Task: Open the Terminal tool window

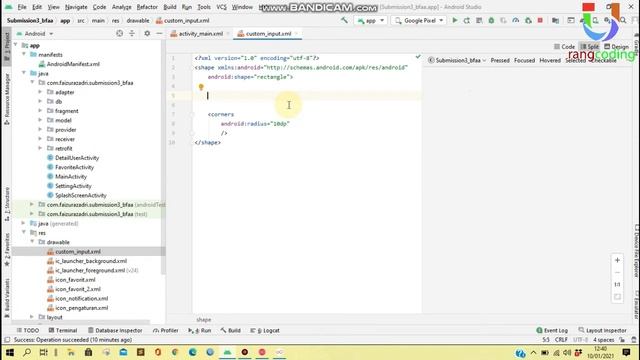Action: tap(63, 330)
